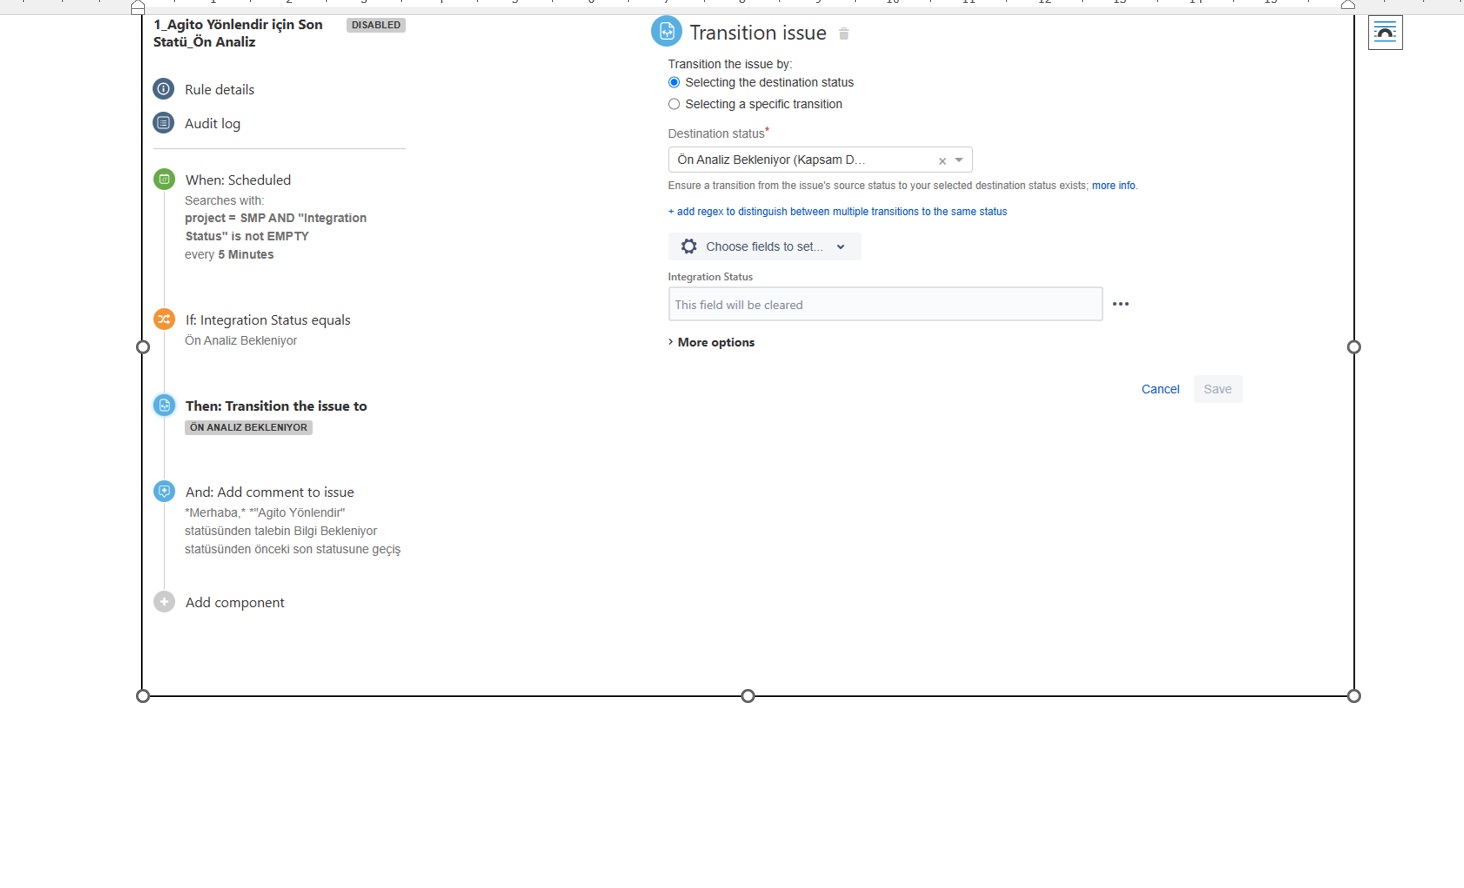Expand More options
This screenshot has width=1464, height=888.
pos(711,342)
